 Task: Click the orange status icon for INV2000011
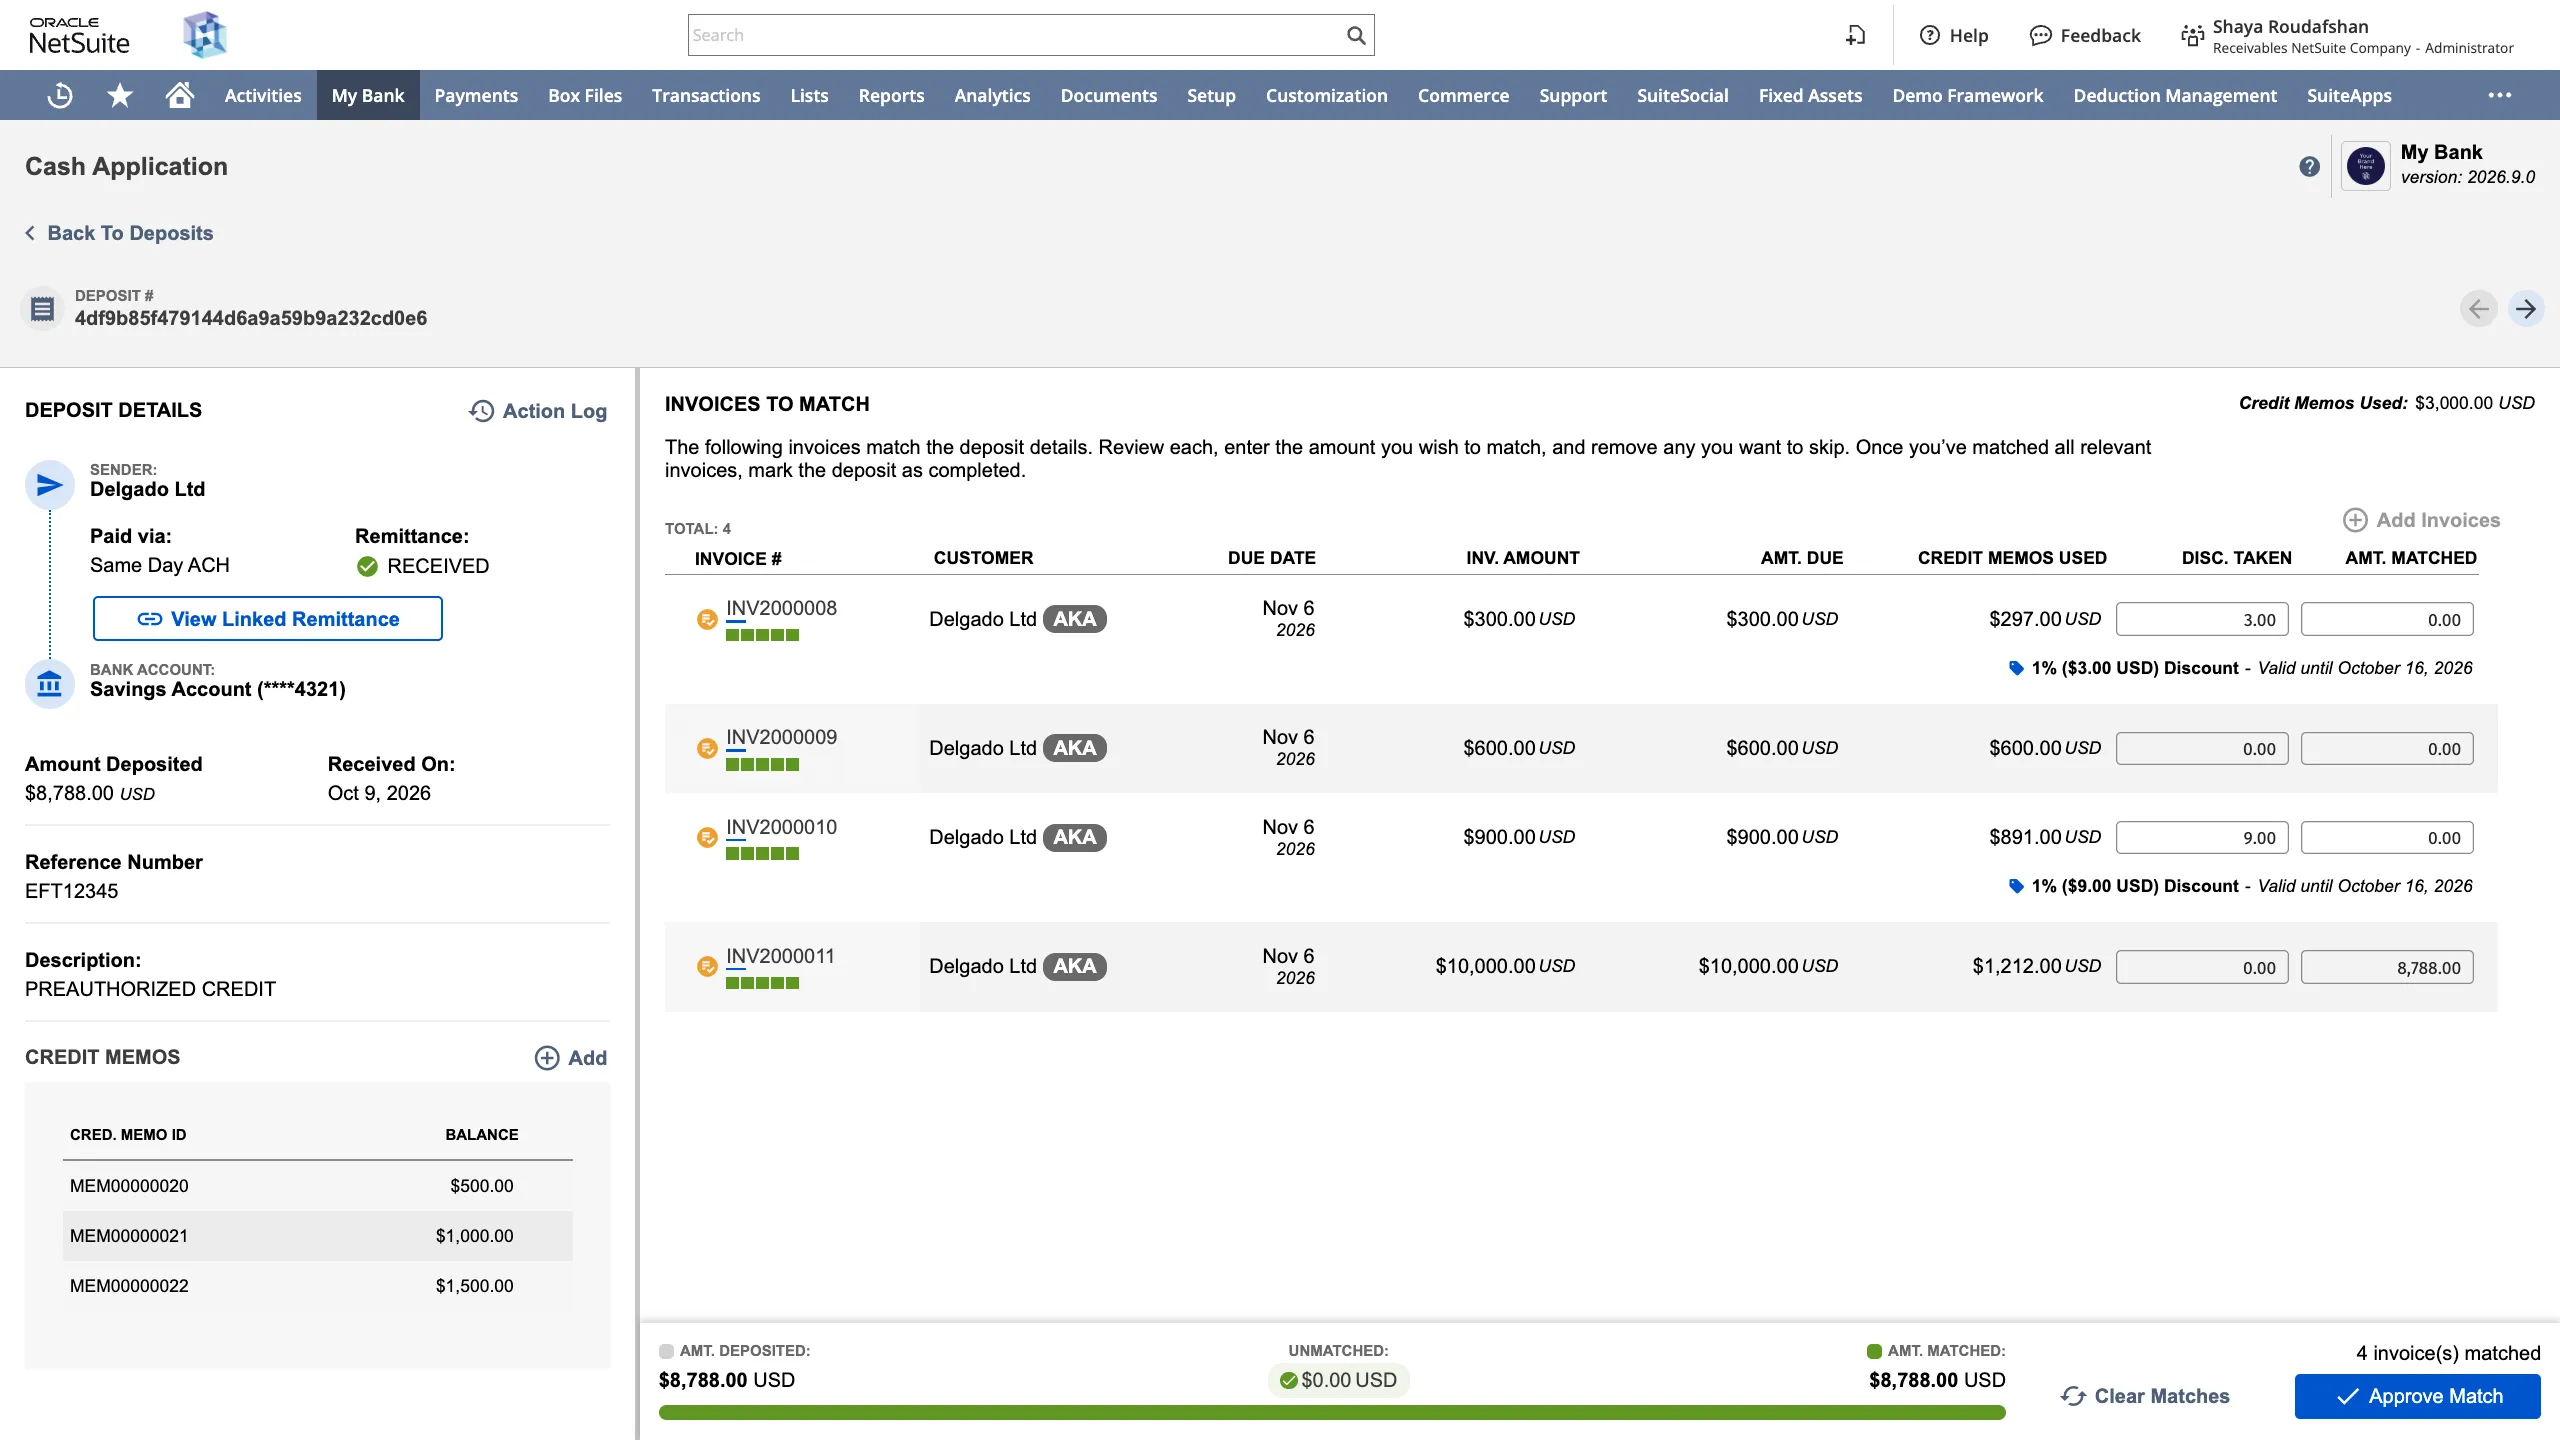707,966
